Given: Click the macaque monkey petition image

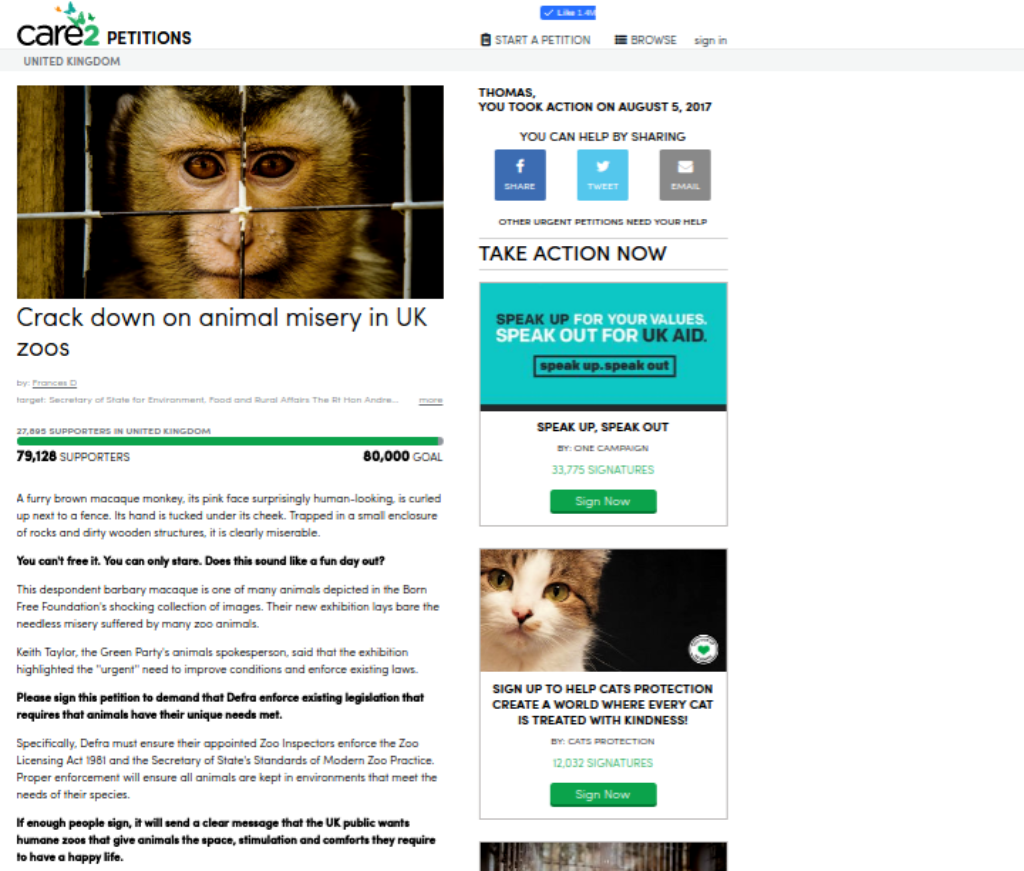Looking at the screenshot, I should (230, 192).
